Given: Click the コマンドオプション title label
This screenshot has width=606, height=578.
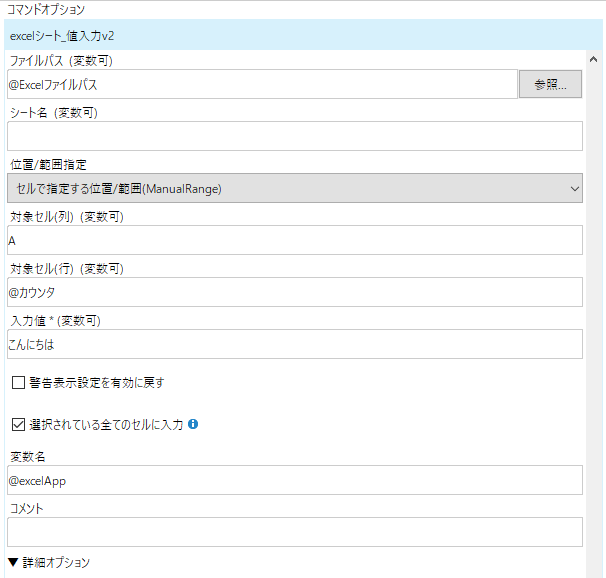Looking at the screenshot, I should [46, 10].
